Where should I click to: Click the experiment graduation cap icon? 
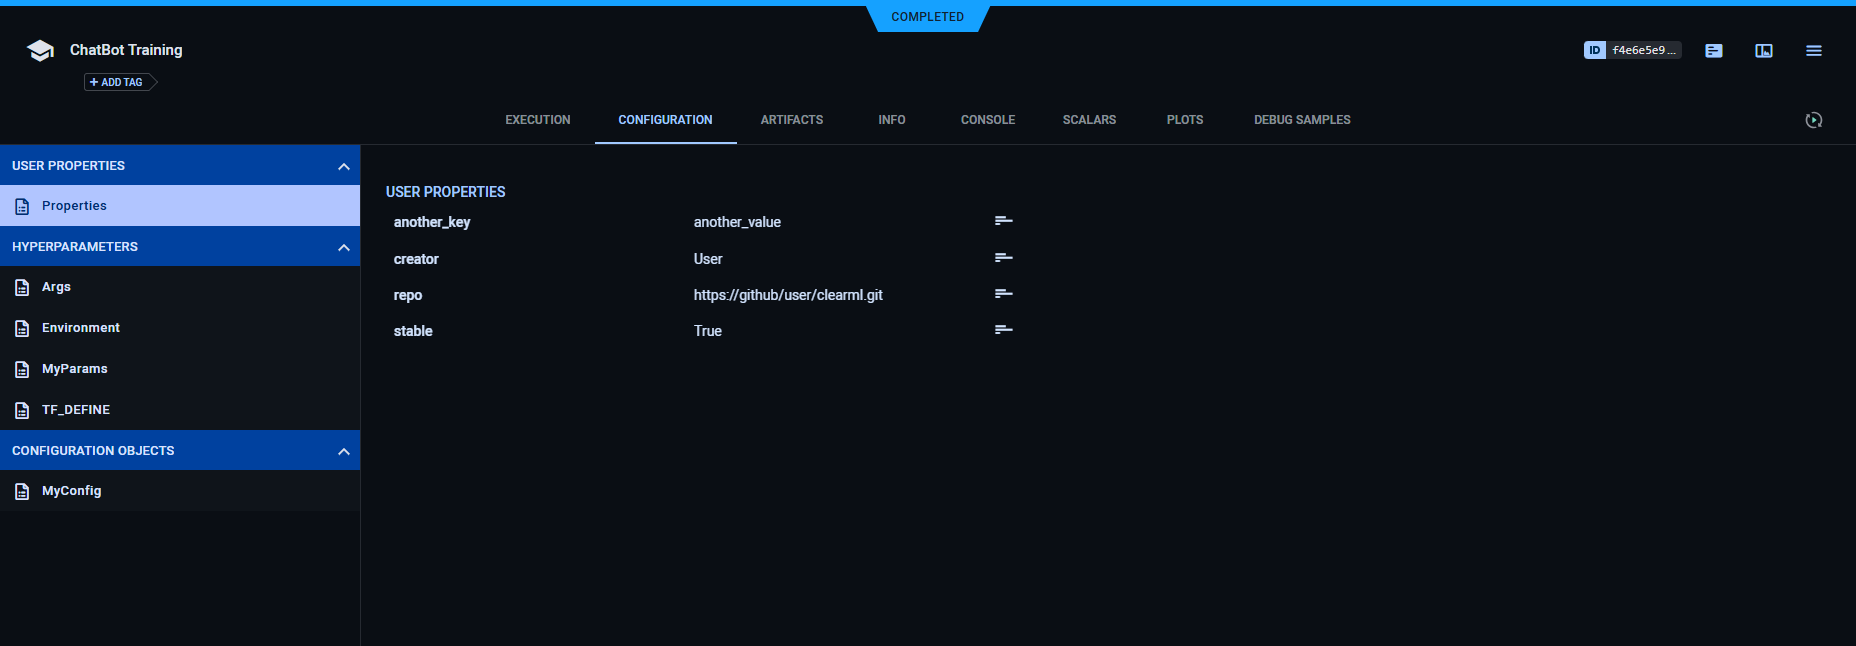click(40, 51)
